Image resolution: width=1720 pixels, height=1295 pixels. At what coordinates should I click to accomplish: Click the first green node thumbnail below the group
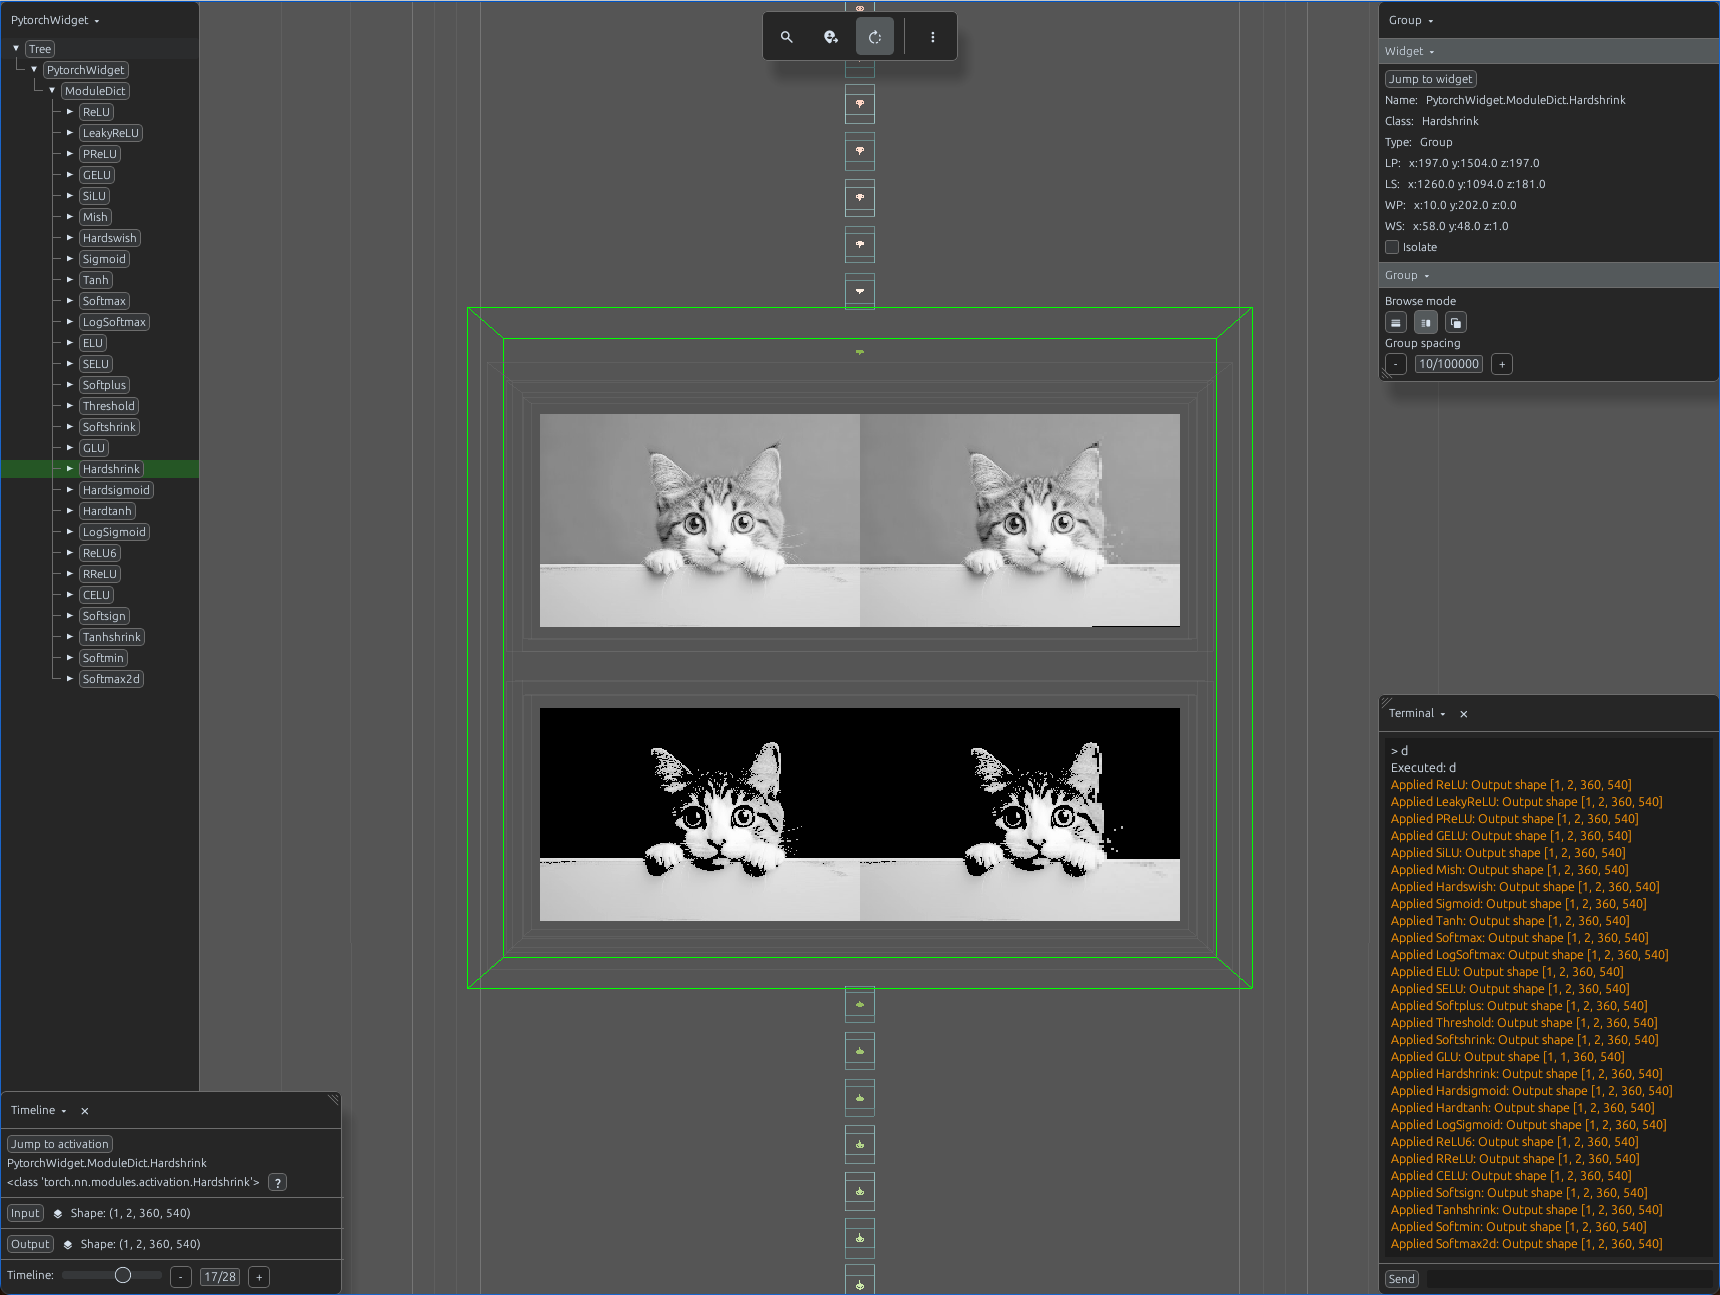(860, 1004)
